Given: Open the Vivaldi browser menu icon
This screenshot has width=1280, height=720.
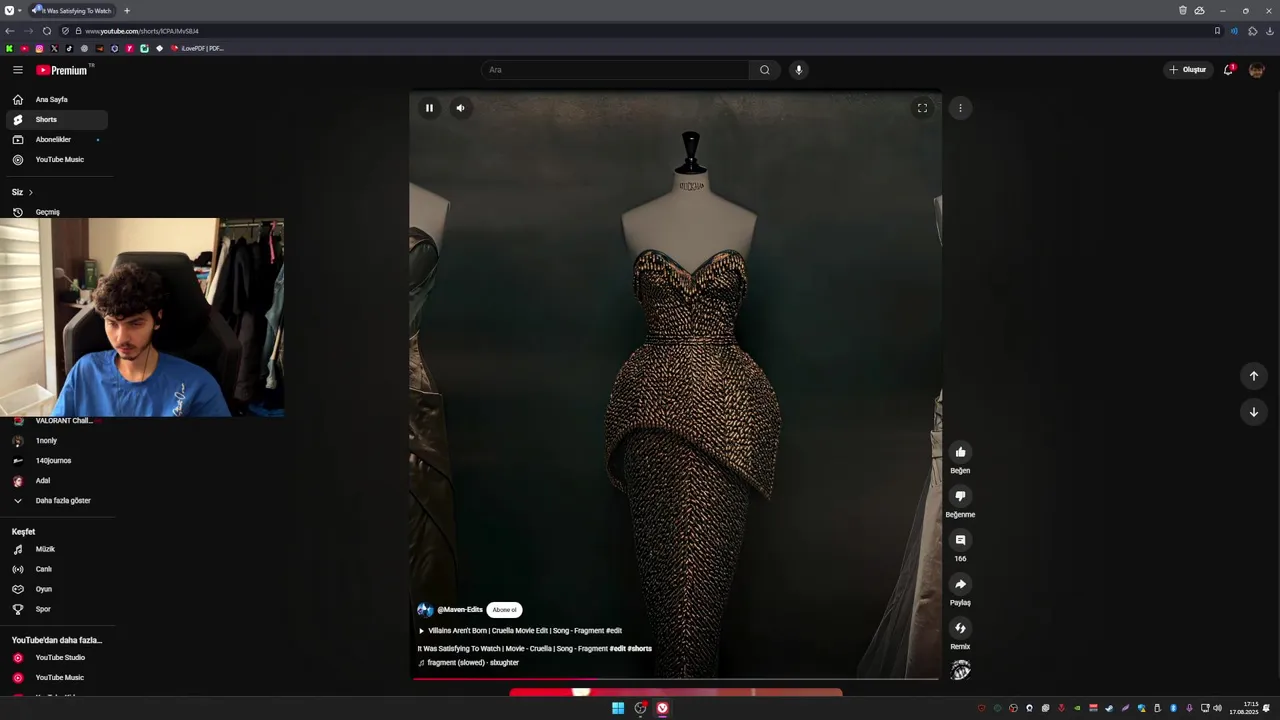Looking at the screenshot, I should tap(9, 10).
